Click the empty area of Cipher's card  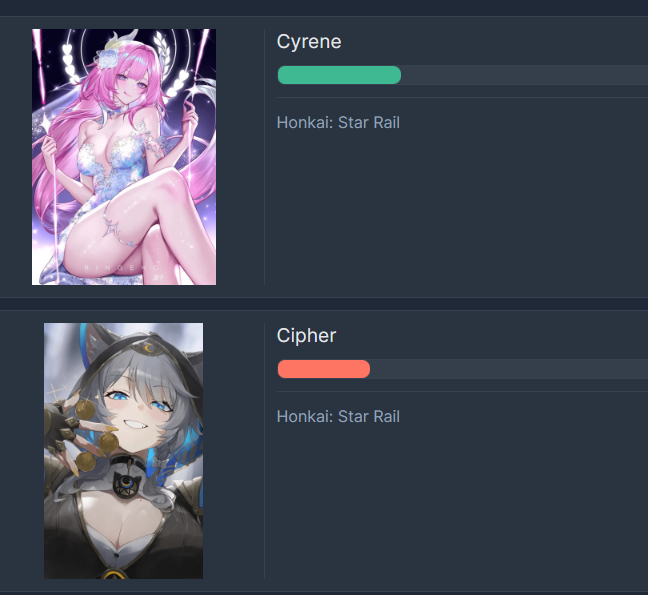point(455,500)
